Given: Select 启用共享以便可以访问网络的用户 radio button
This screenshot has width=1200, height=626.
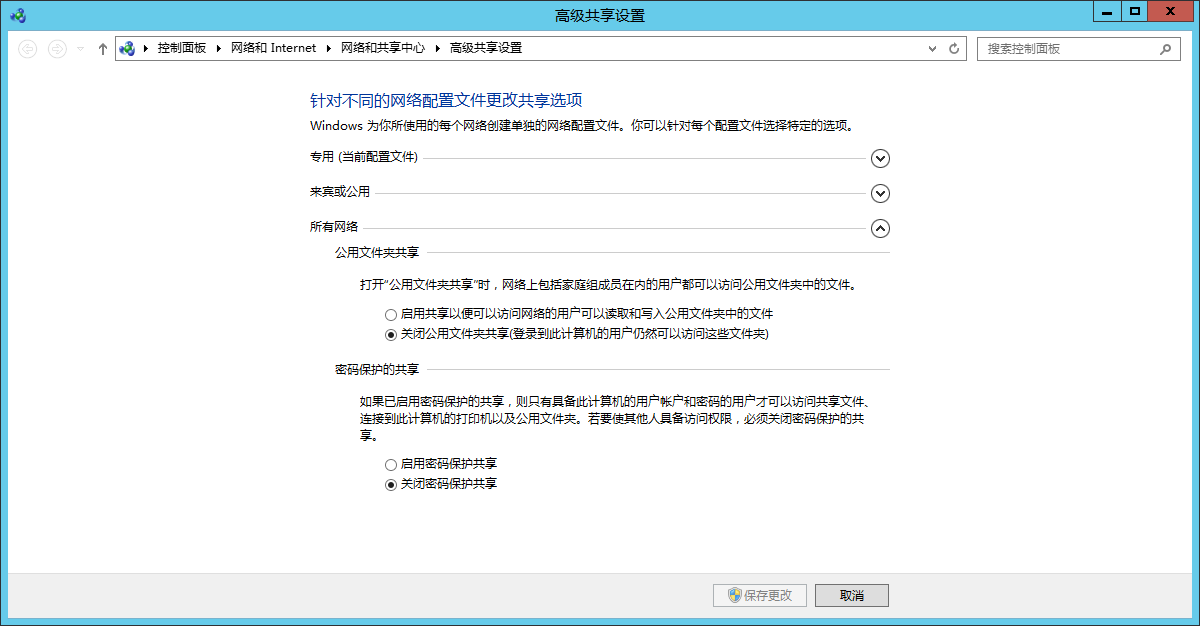Looking at the screenshot, I should pyautogui.click(x=391, y=314).
